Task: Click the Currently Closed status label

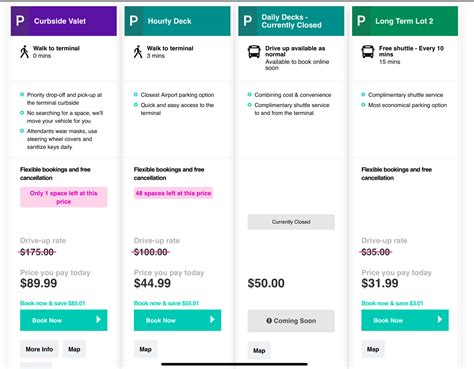Action: coord(291,222)
